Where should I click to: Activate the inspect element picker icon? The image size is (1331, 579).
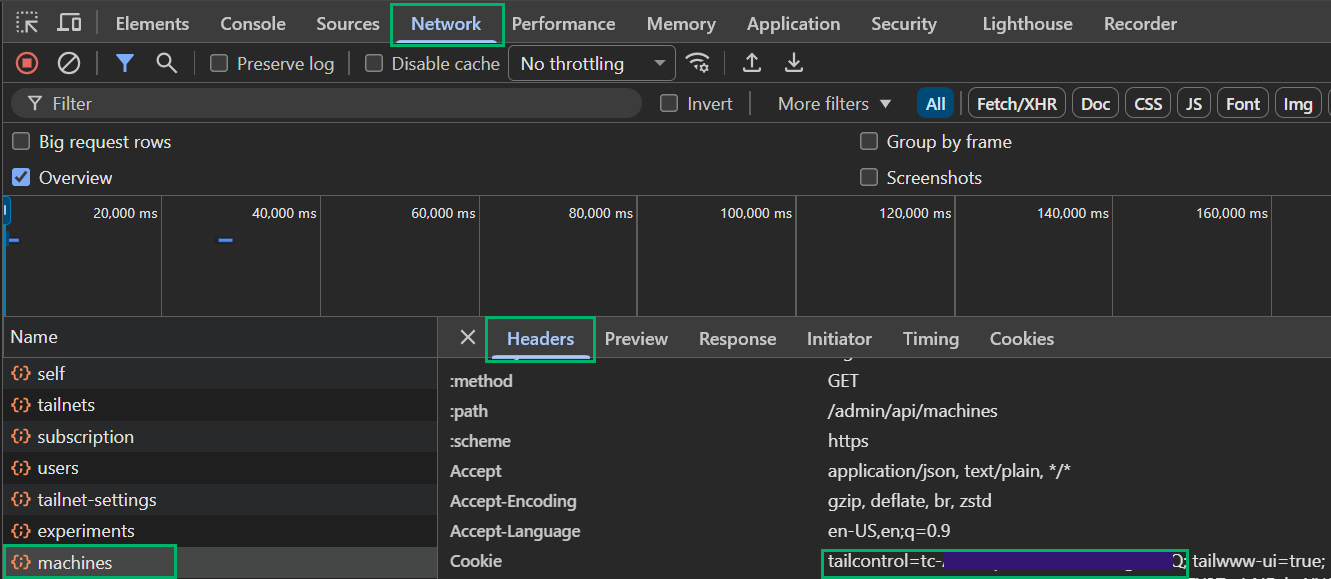tap(27, 23)
